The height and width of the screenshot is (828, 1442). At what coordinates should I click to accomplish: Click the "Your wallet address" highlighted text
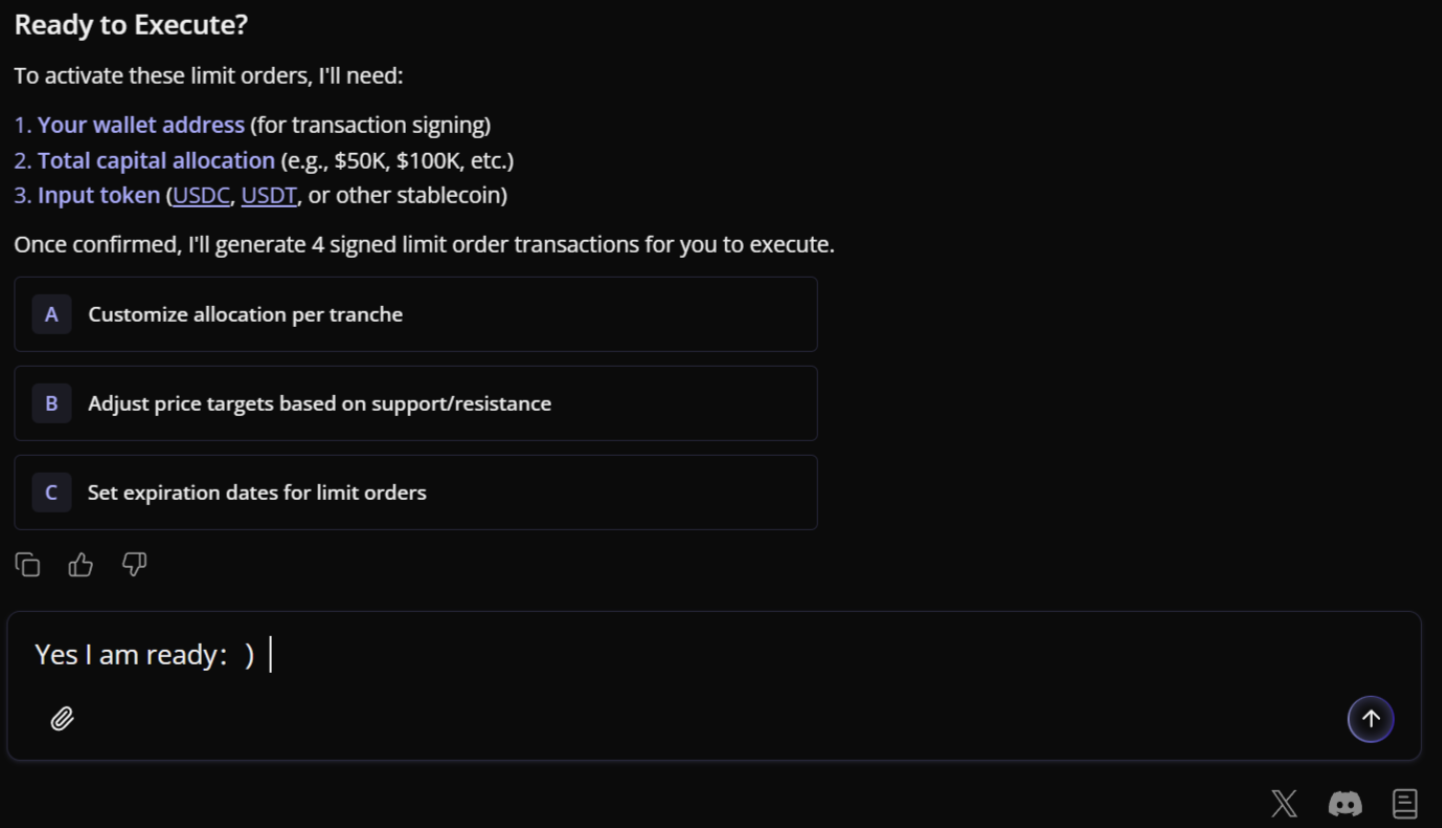pyautogui.click(x=141, y=125)
